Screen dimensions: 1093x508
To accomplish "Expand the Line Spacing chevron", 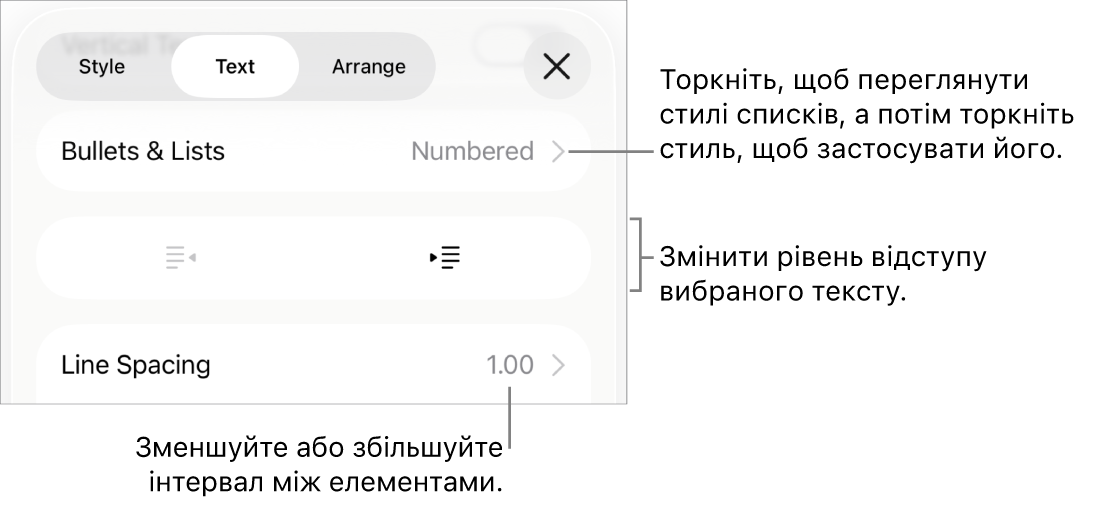I will [x=559, y=365].
